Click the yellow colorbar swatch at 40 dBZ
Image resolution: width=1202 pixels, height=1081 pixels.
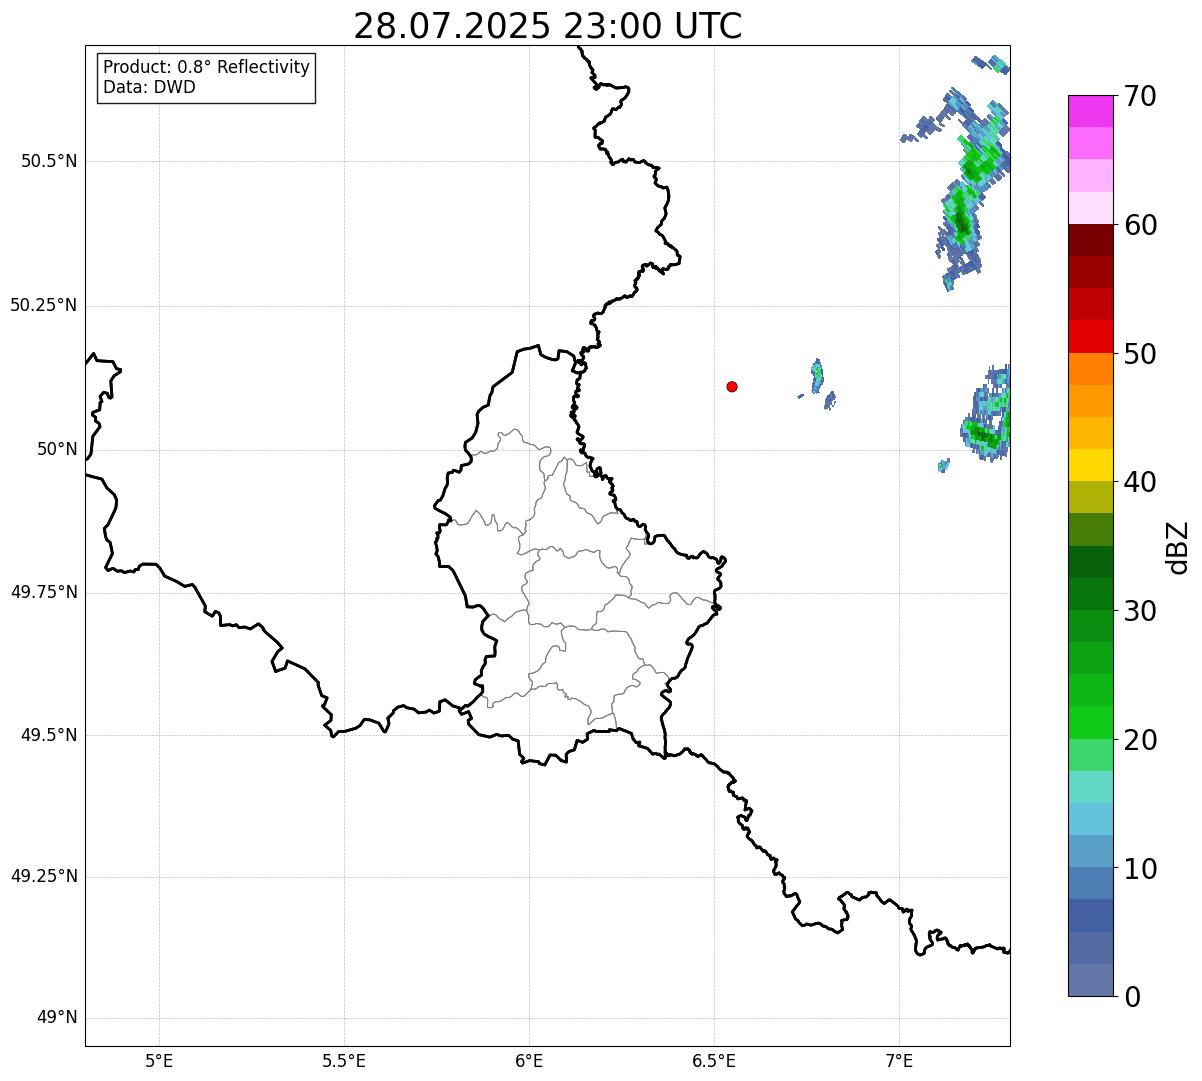[1091, 465]
